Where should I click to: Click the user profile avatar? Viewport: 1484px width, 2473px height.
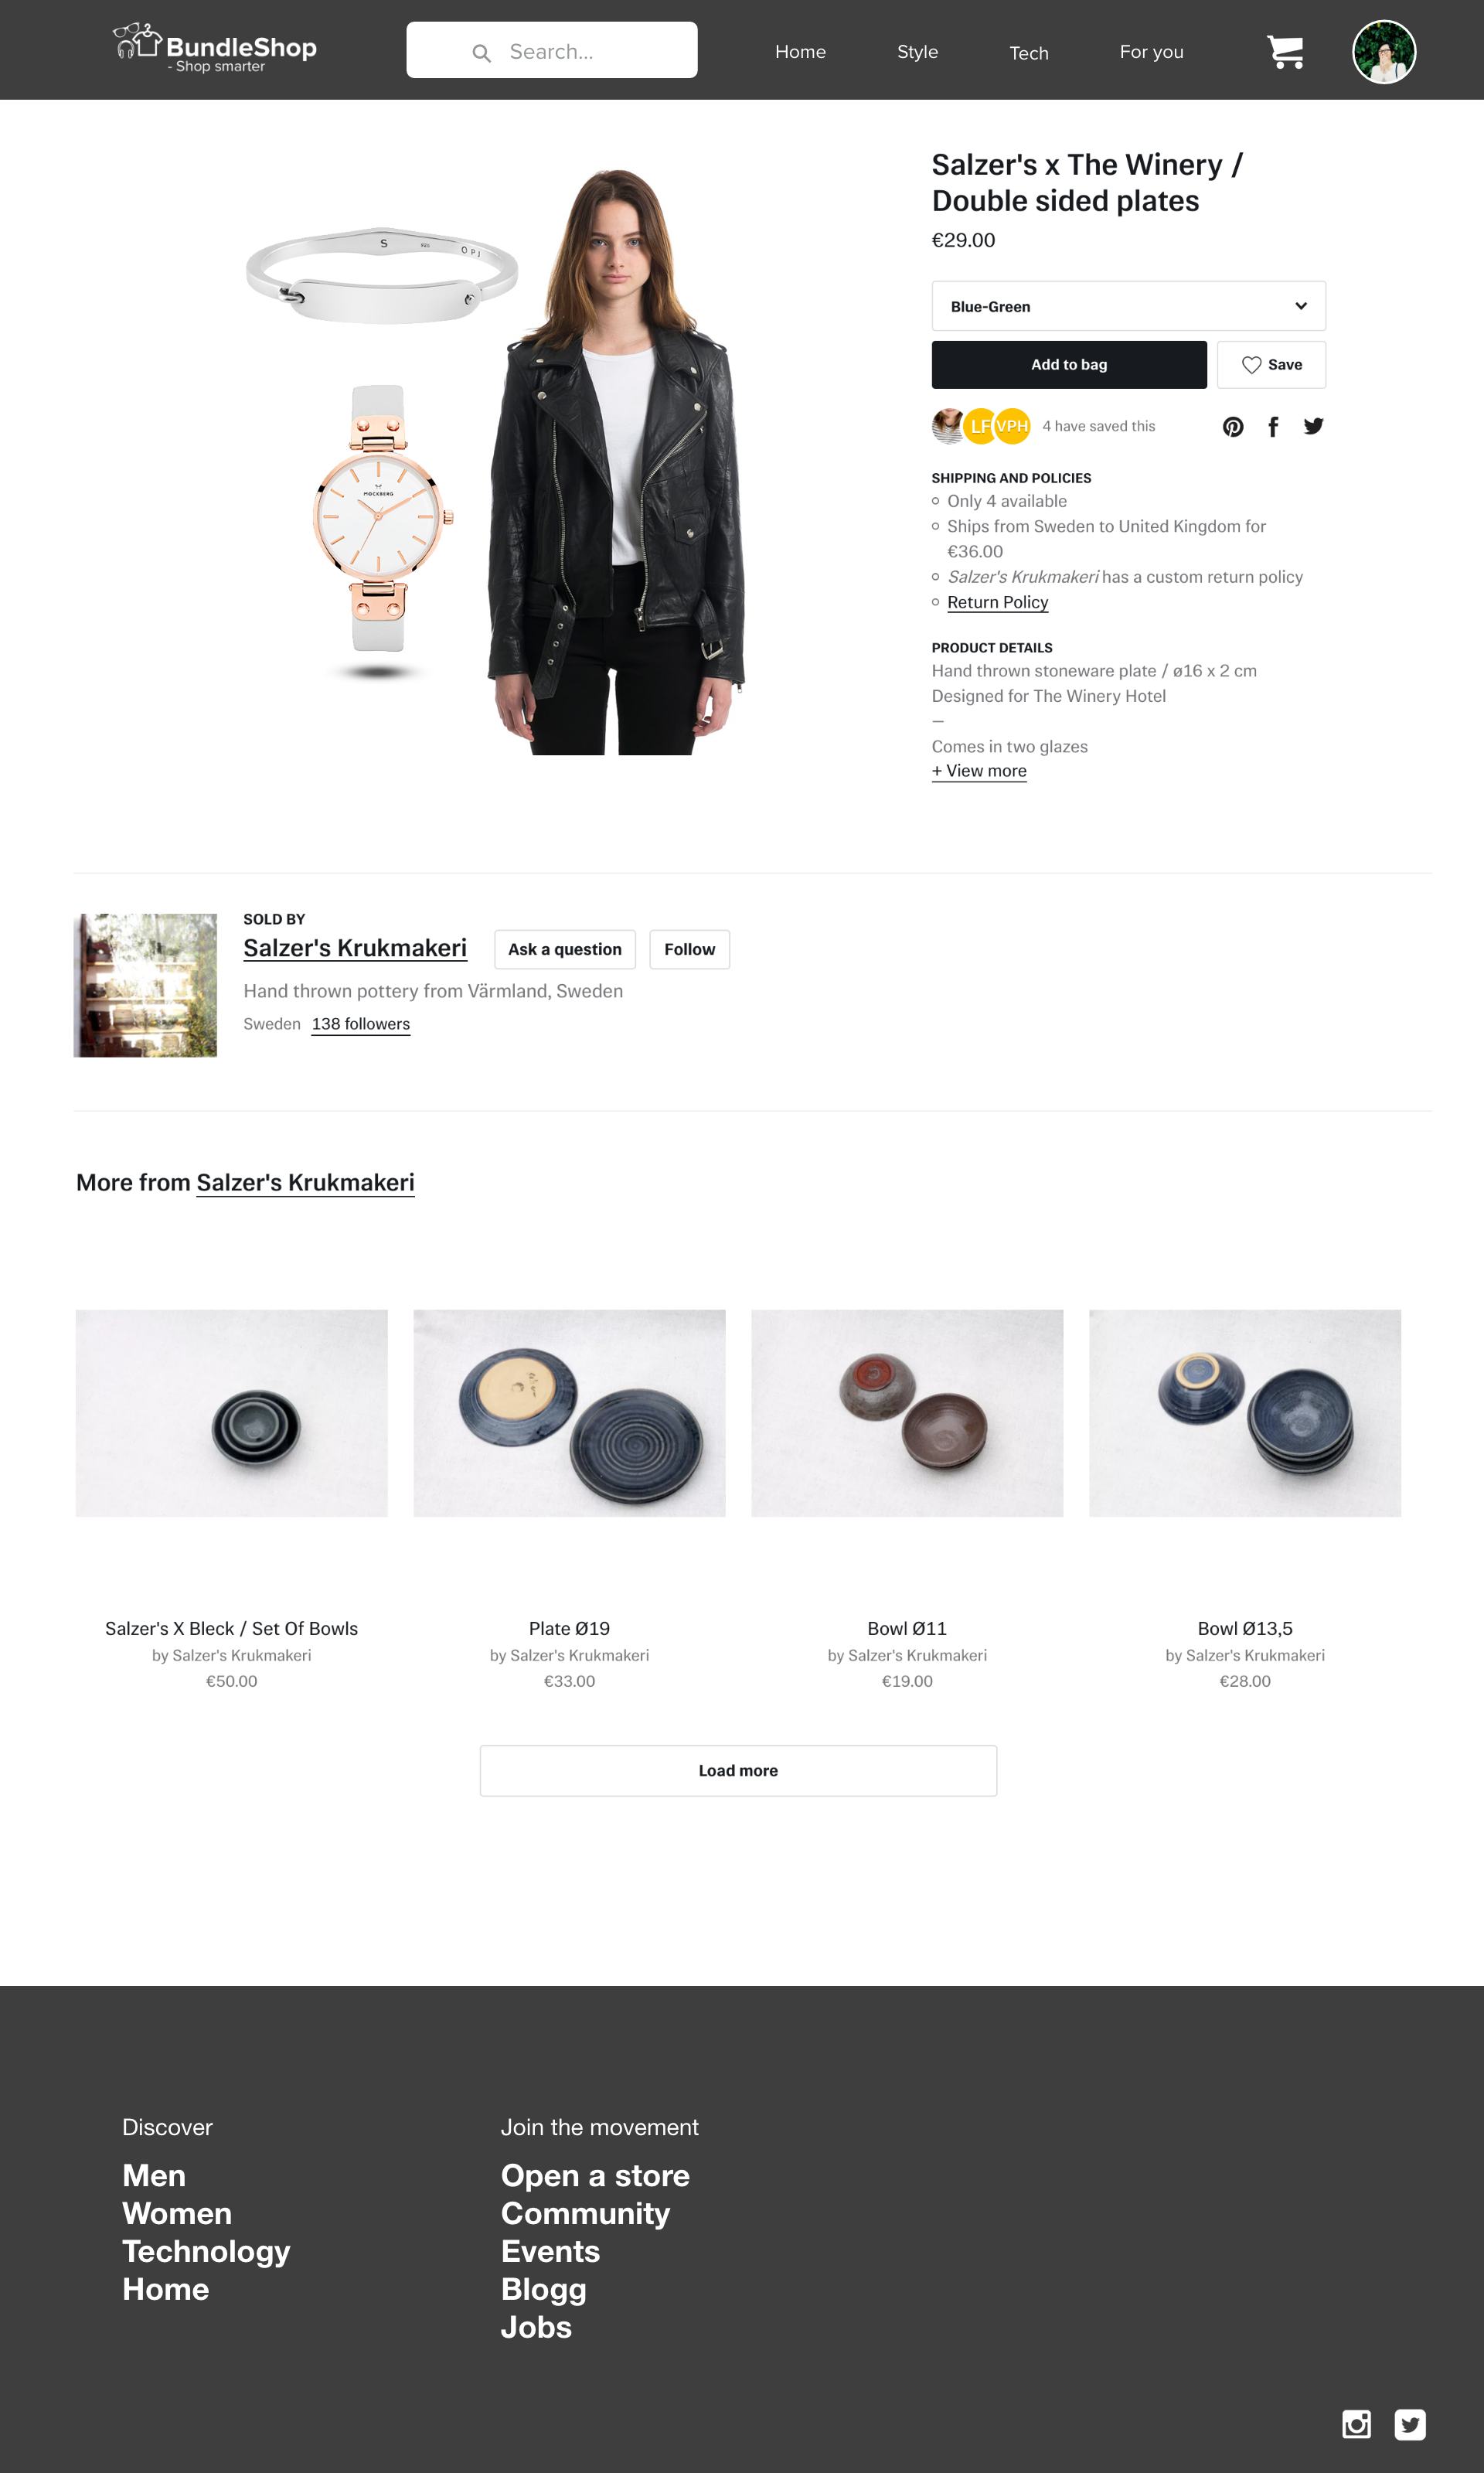pyautogui.click(x=1383, y=52)
